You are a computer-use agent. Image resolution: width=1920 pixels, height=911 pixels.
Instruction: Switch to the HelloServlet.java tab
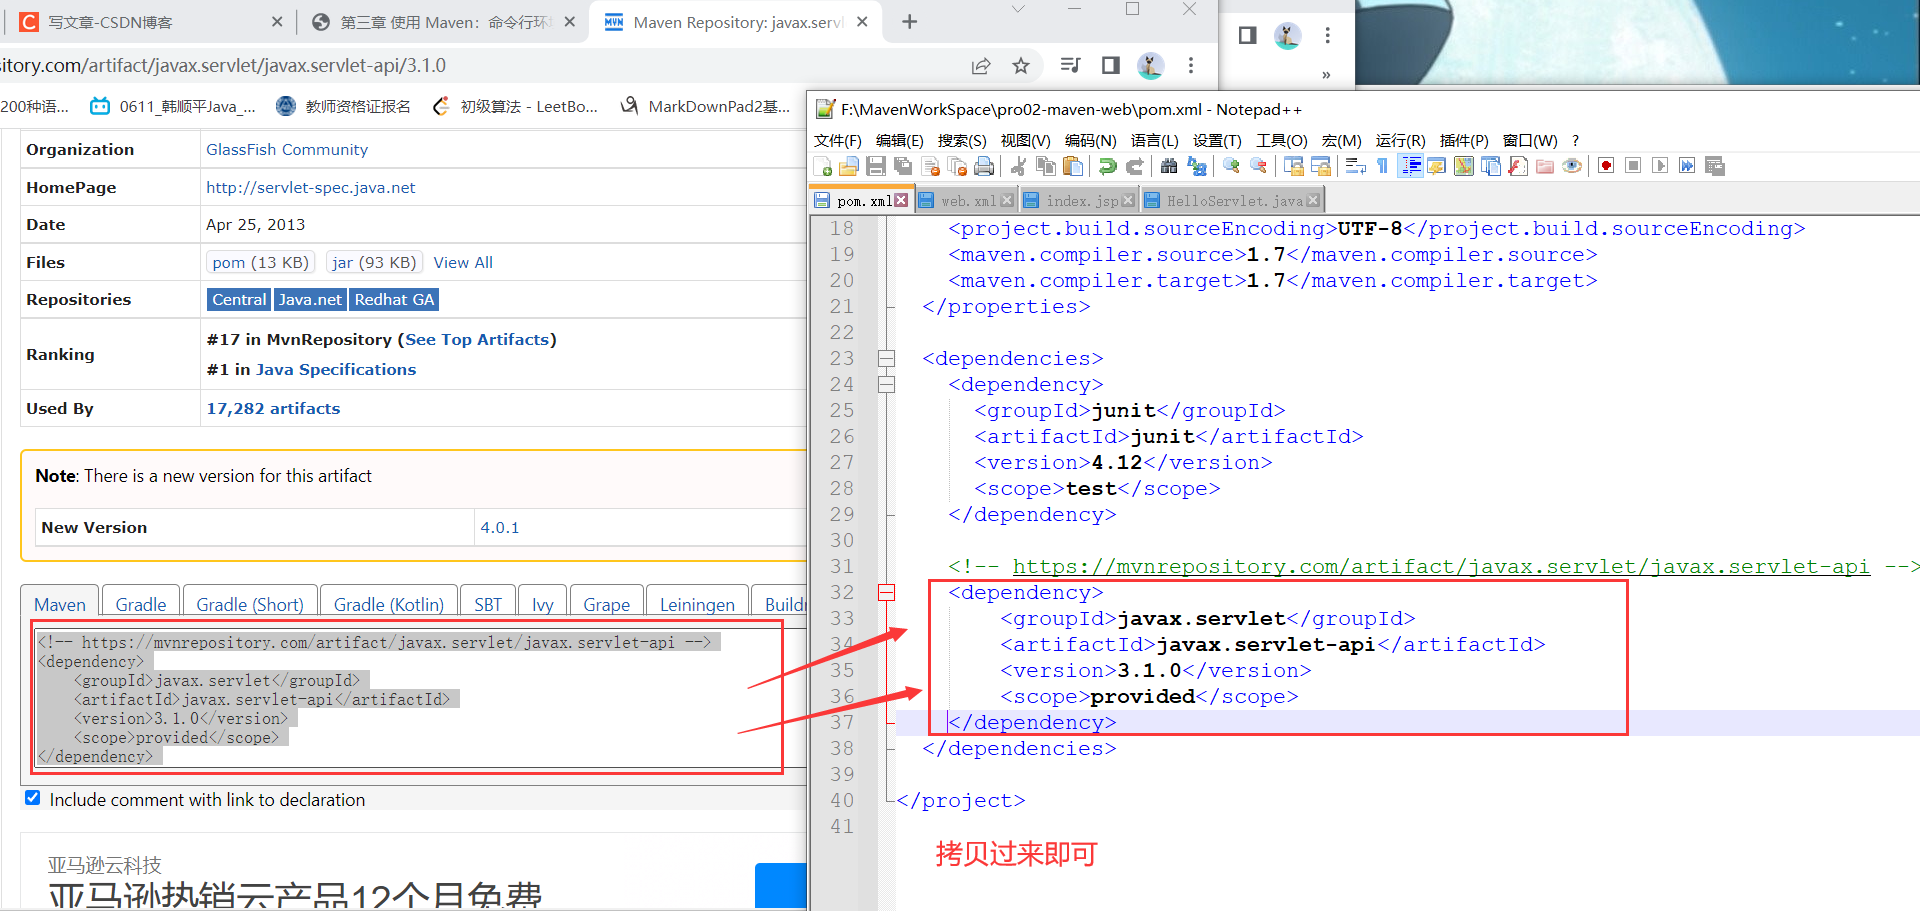point(1234,201)
